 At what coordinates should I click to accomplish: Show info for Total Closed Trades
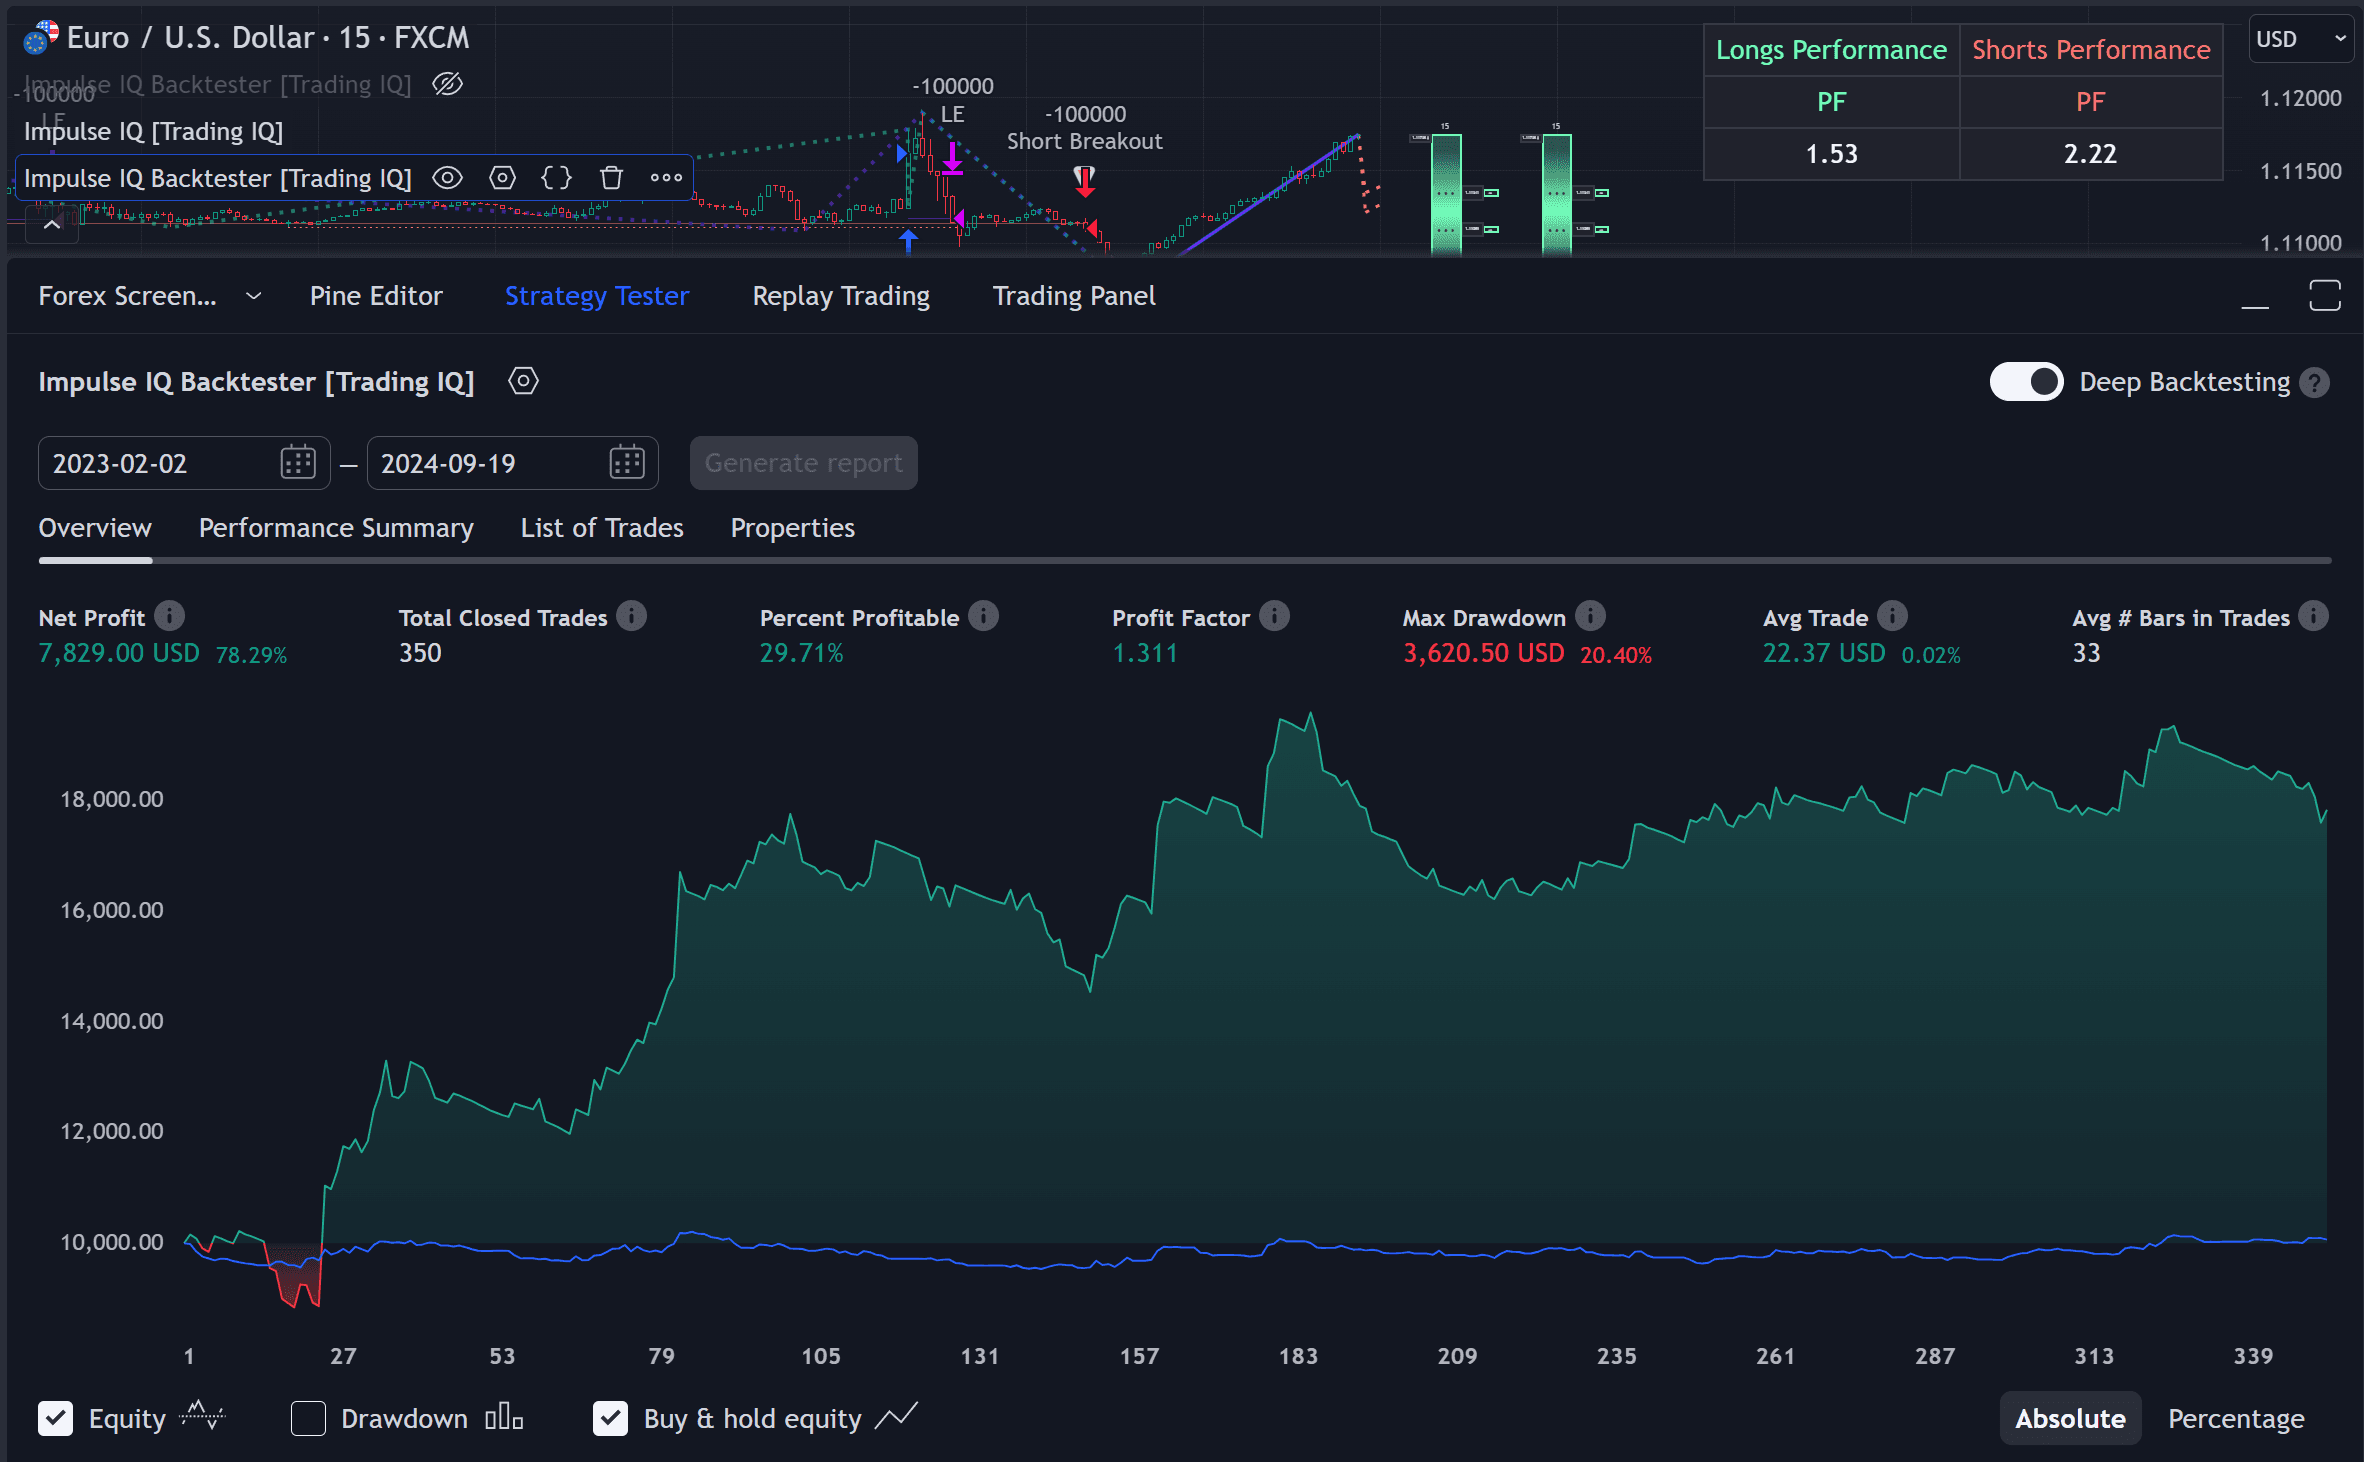(x=632, y=616)
